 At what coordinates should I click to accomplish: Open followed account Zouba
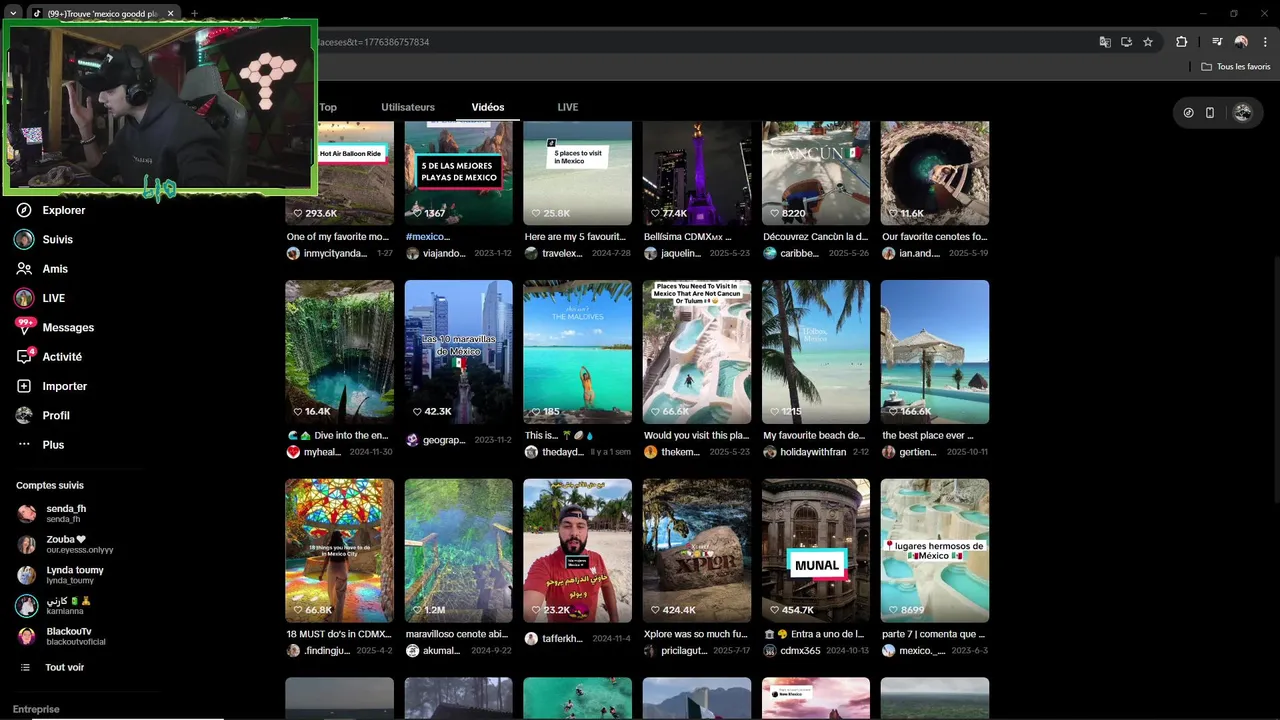tap(65, 544)
